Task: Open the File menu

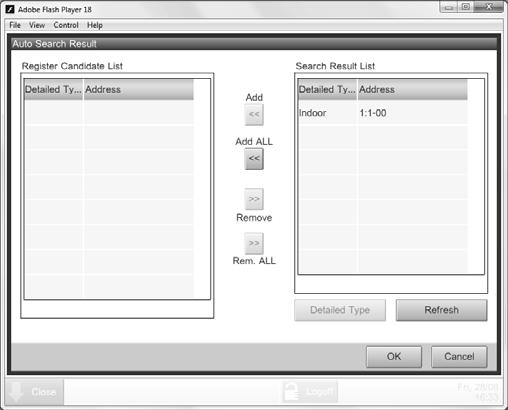Action: [15, 25]
